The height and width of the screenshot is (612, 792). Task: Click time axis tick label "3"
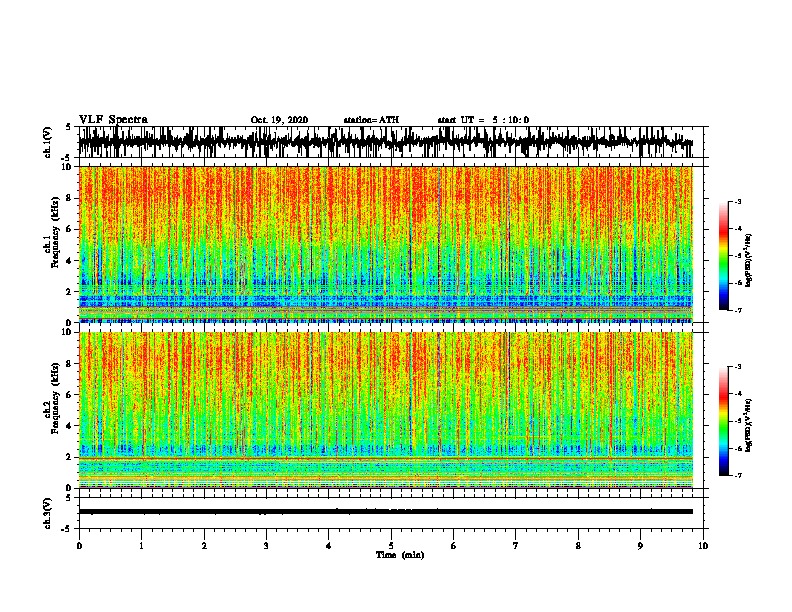(266, 546)
